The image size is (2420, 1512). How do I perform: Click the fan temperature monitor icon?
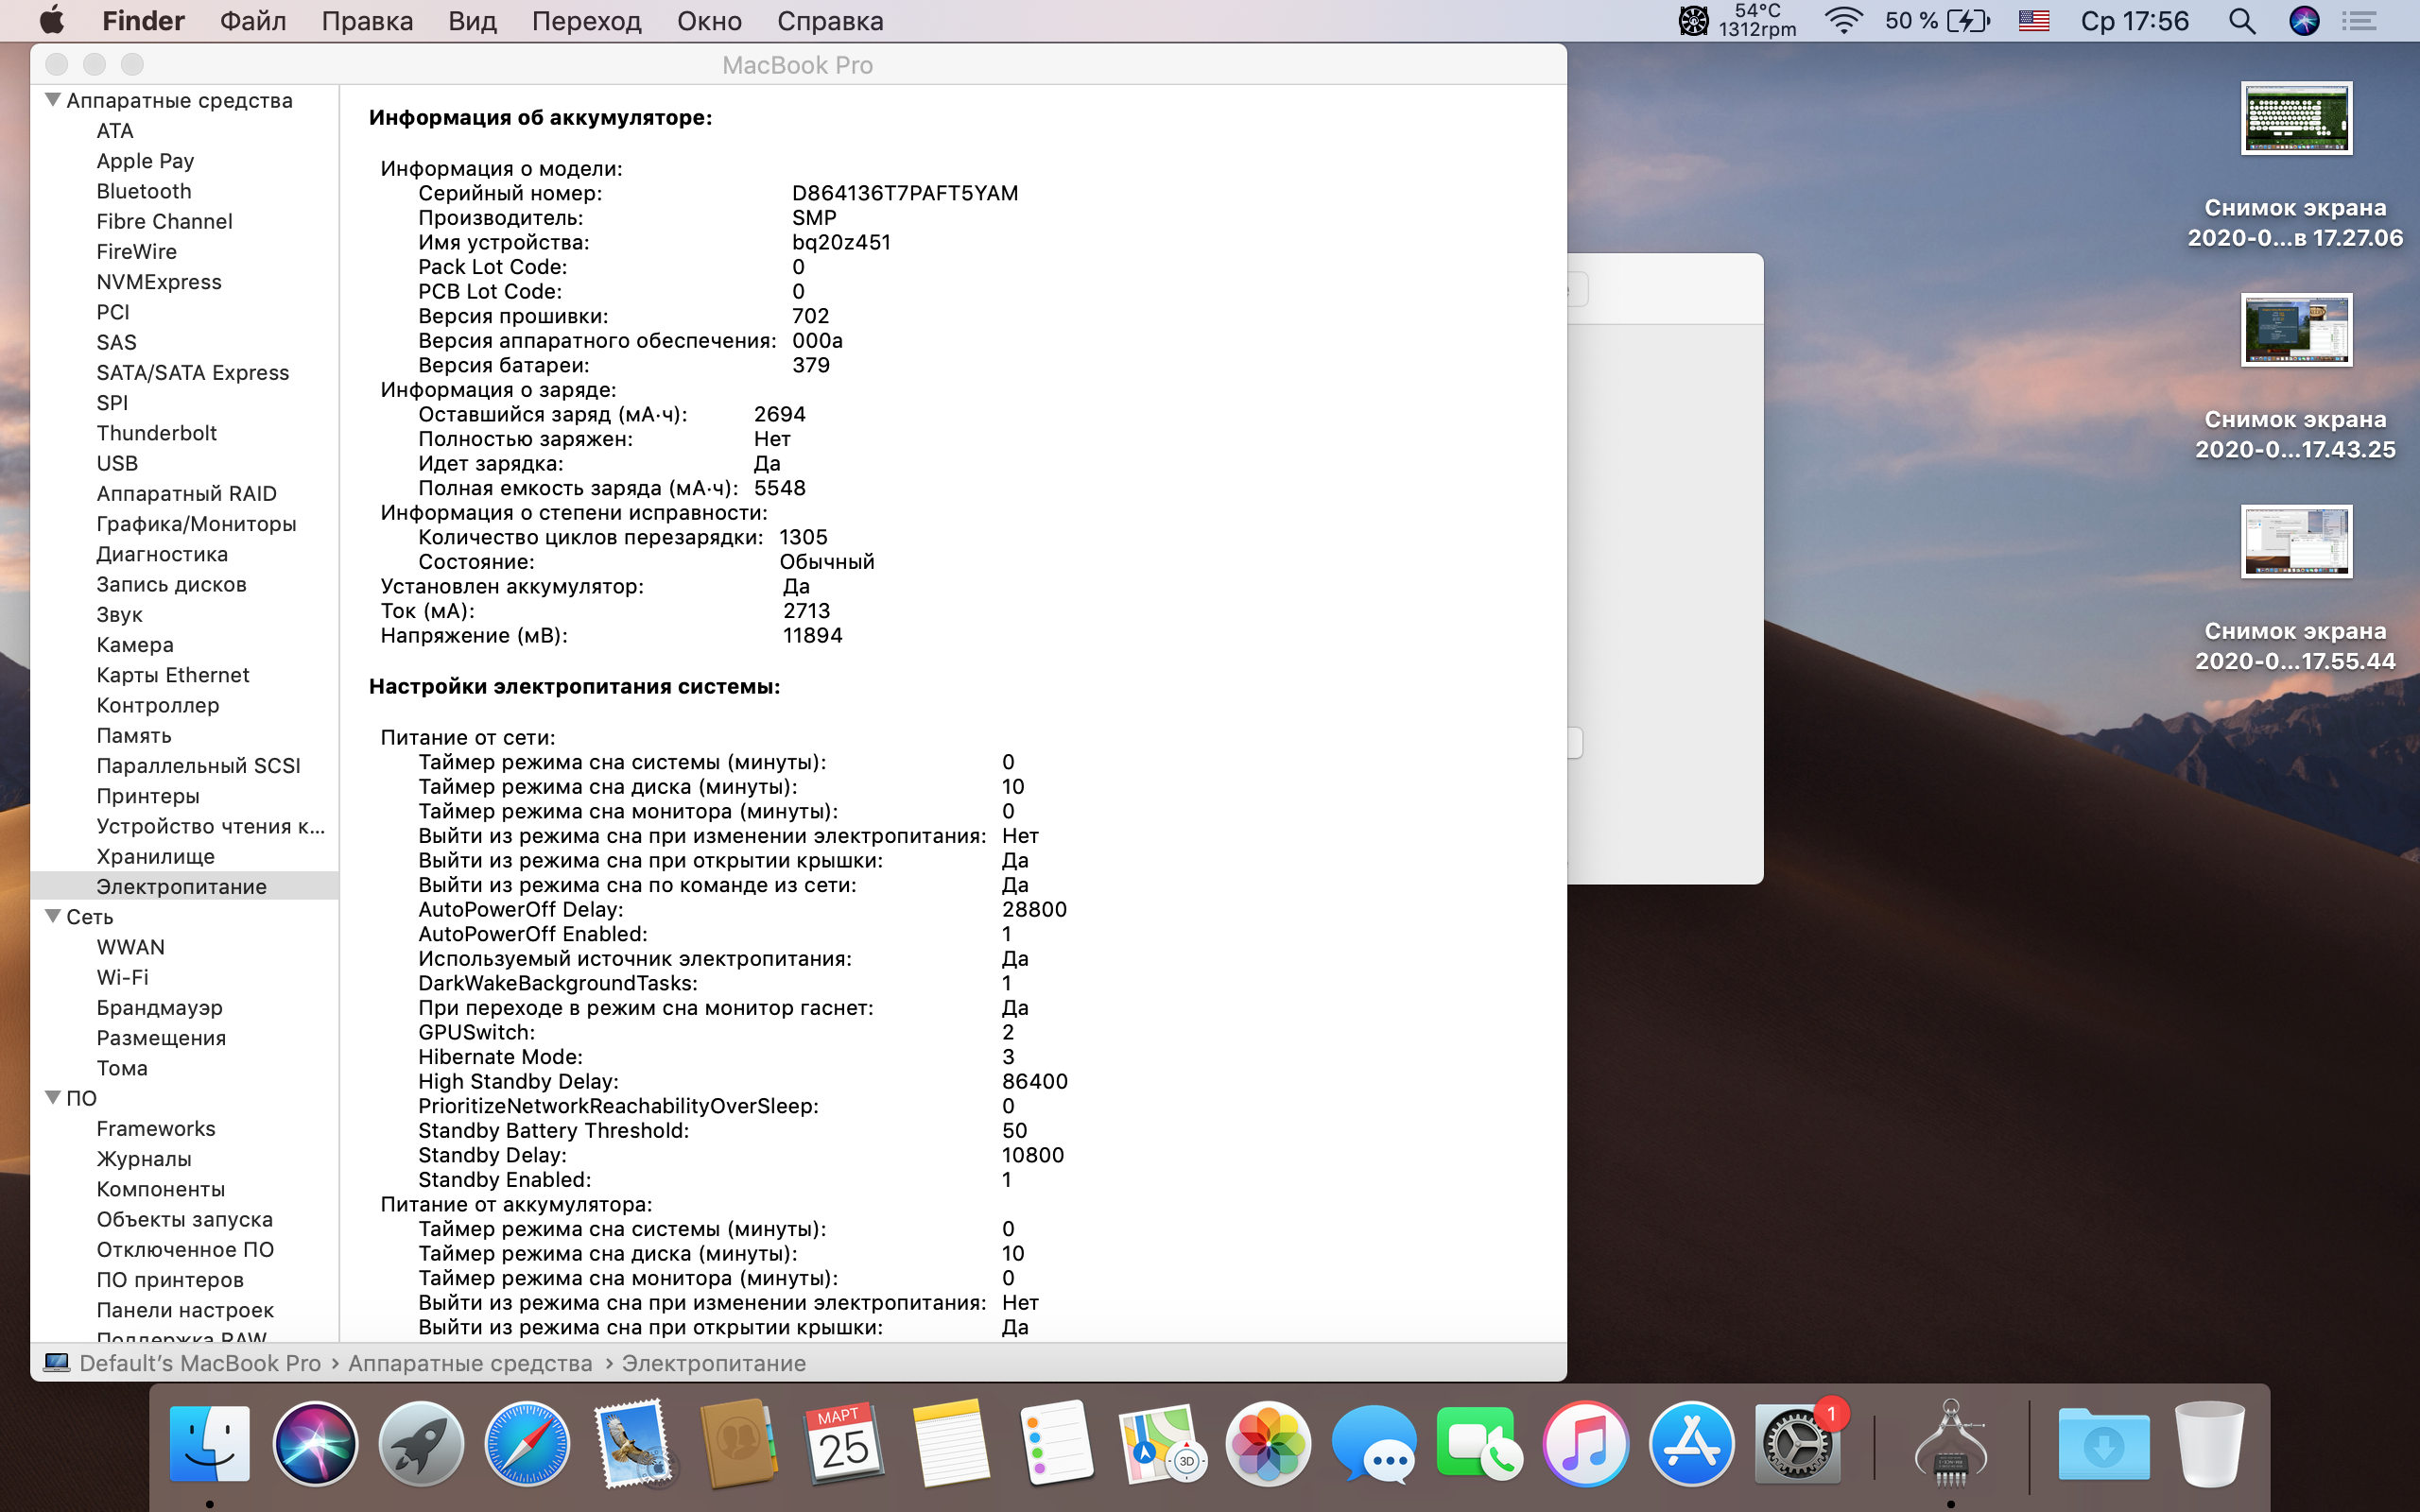1693,21
